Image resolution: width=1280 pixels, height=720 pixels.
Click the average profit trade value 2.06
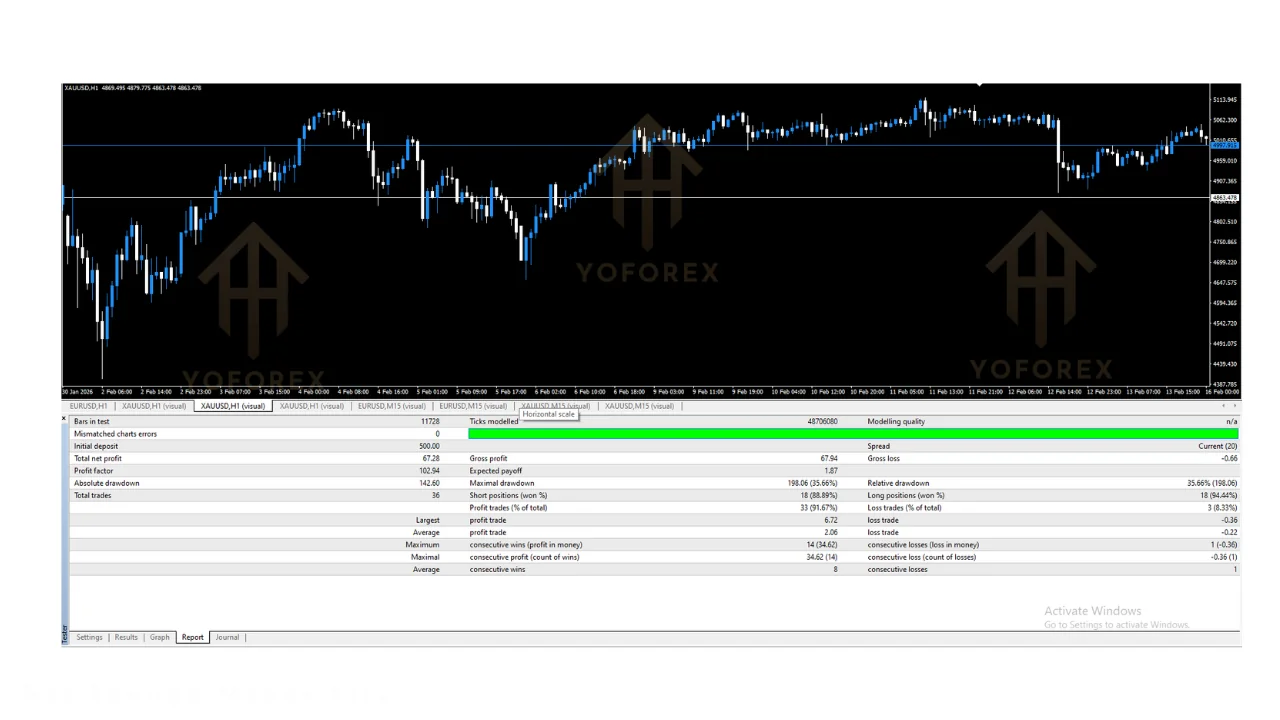(830, 532)
